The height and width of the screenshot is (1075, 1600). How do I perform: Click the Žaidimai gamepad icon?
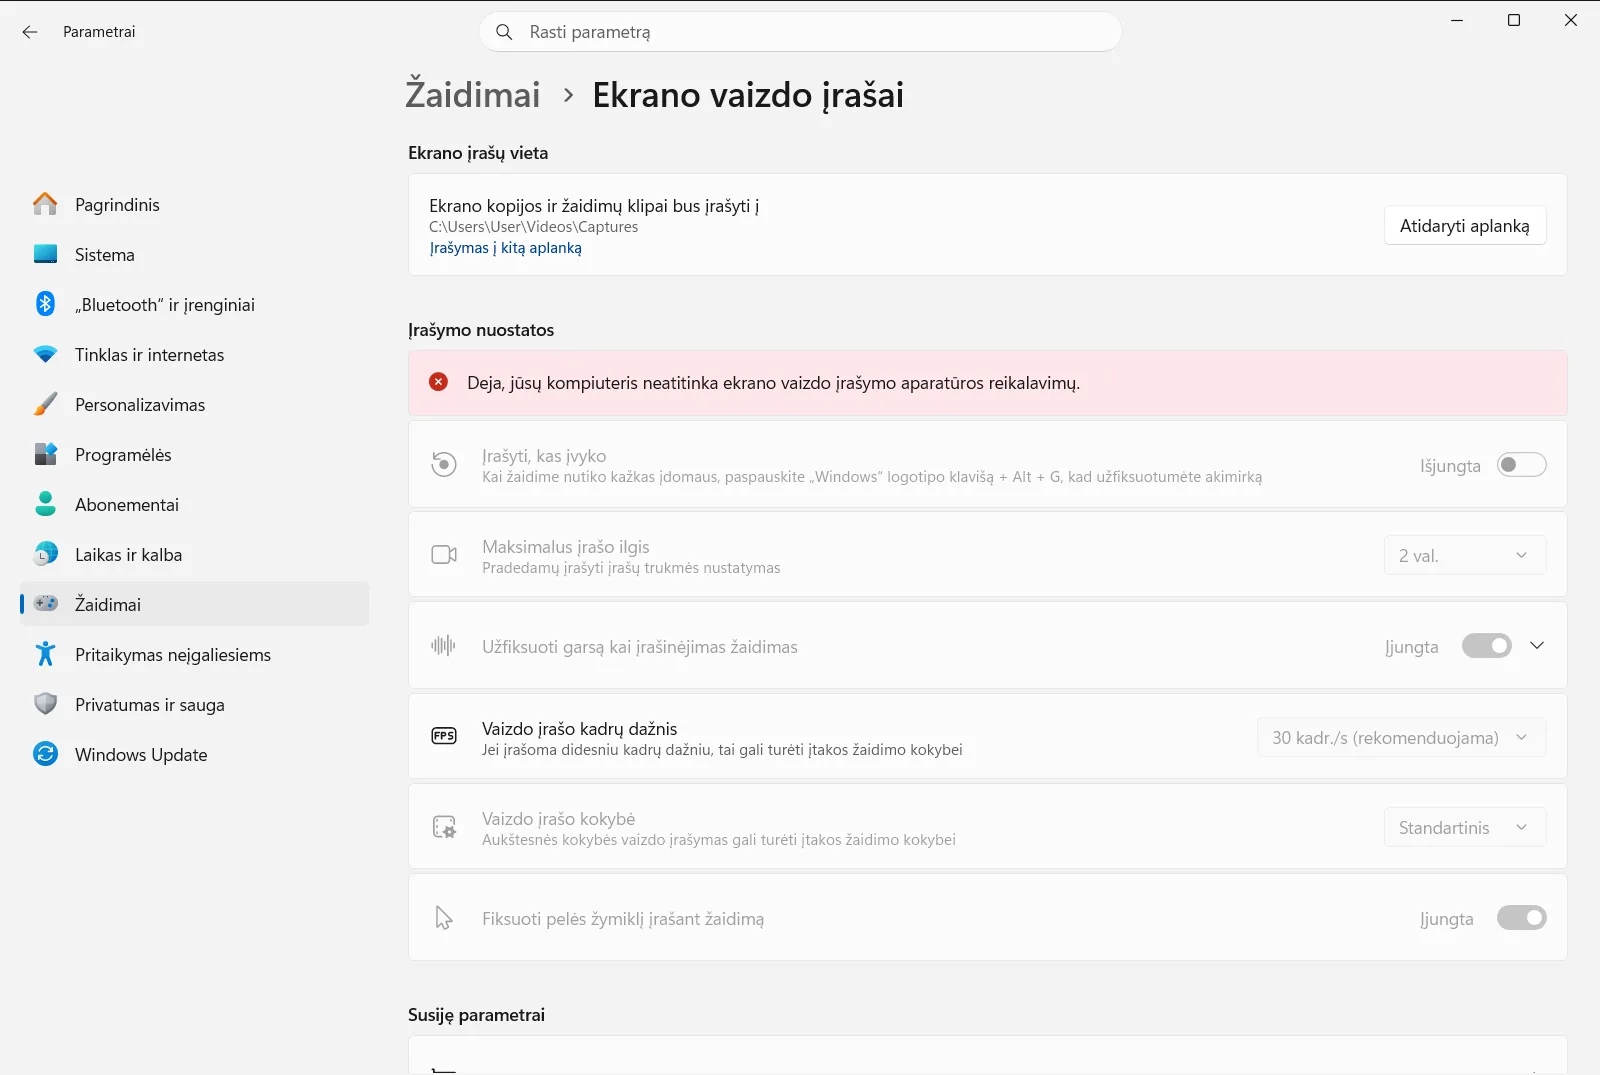tap(45, 604)
